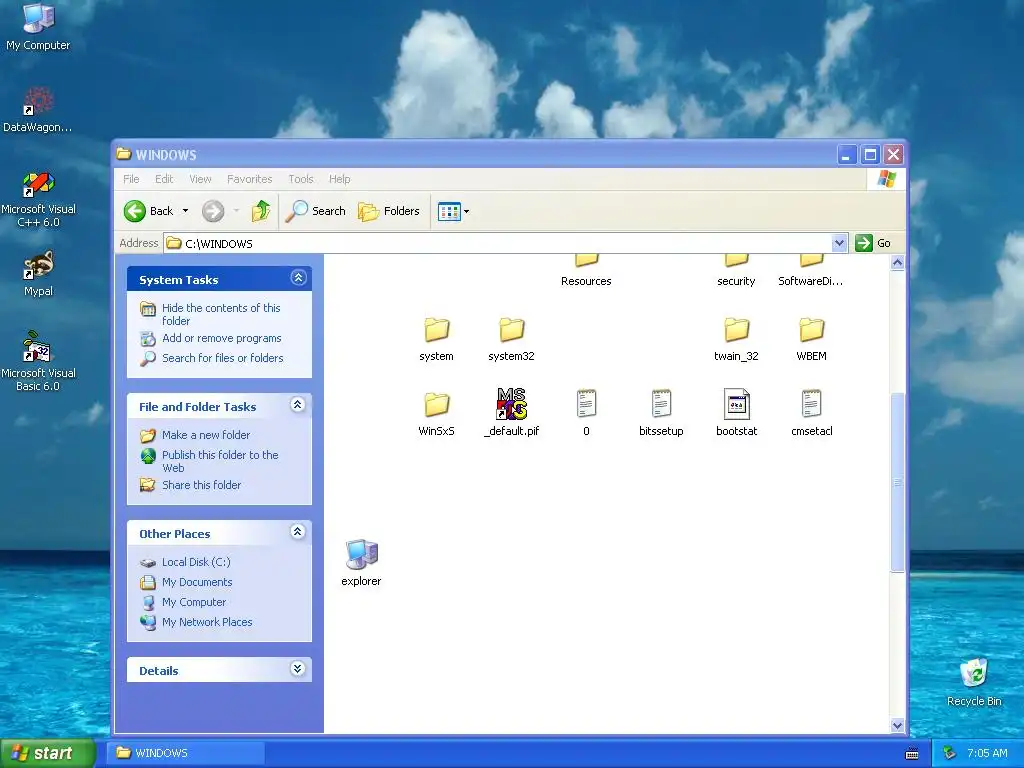
Task: Click the tray icon beside the clock
Action: point(949,753)
